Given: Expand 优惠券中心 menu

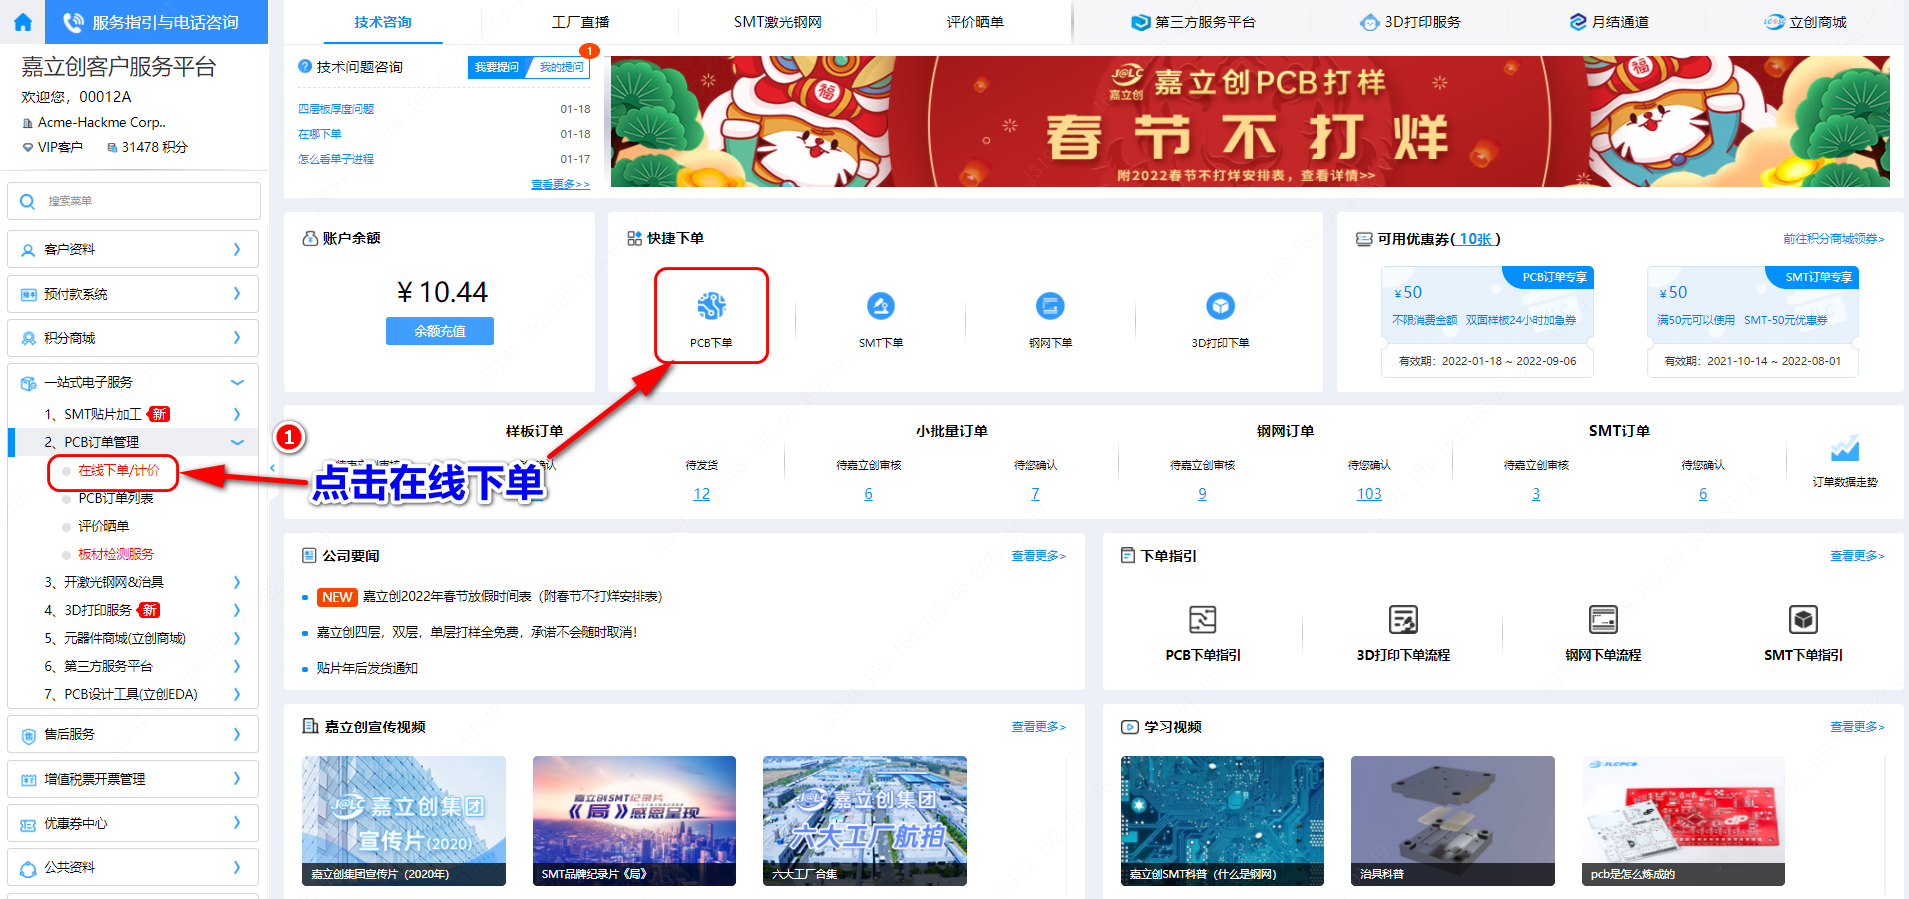Looking at the screenshot, I should [x=133, y=823].
